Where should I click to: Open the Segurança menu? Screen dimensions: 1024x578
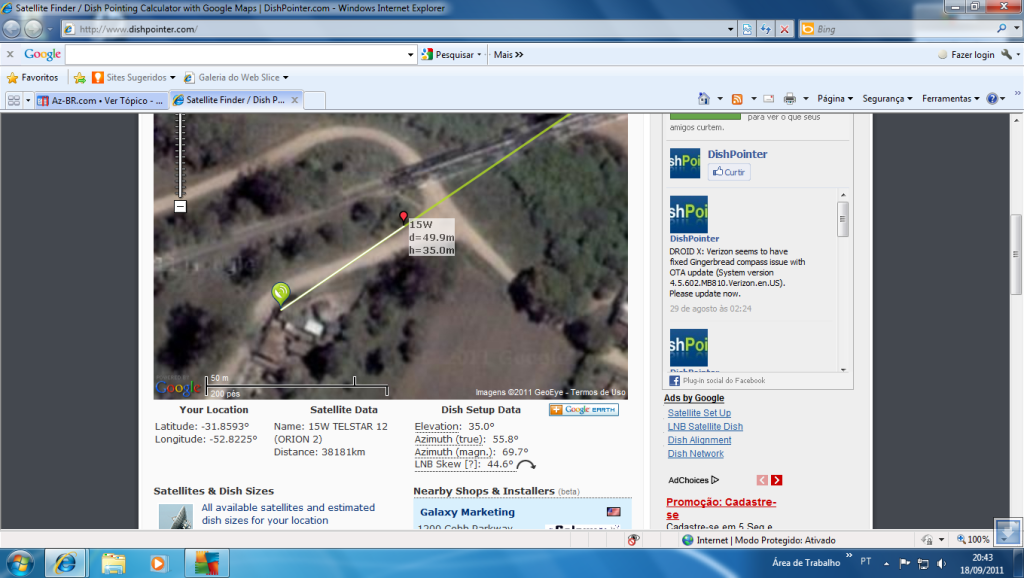tap(888, 99)
